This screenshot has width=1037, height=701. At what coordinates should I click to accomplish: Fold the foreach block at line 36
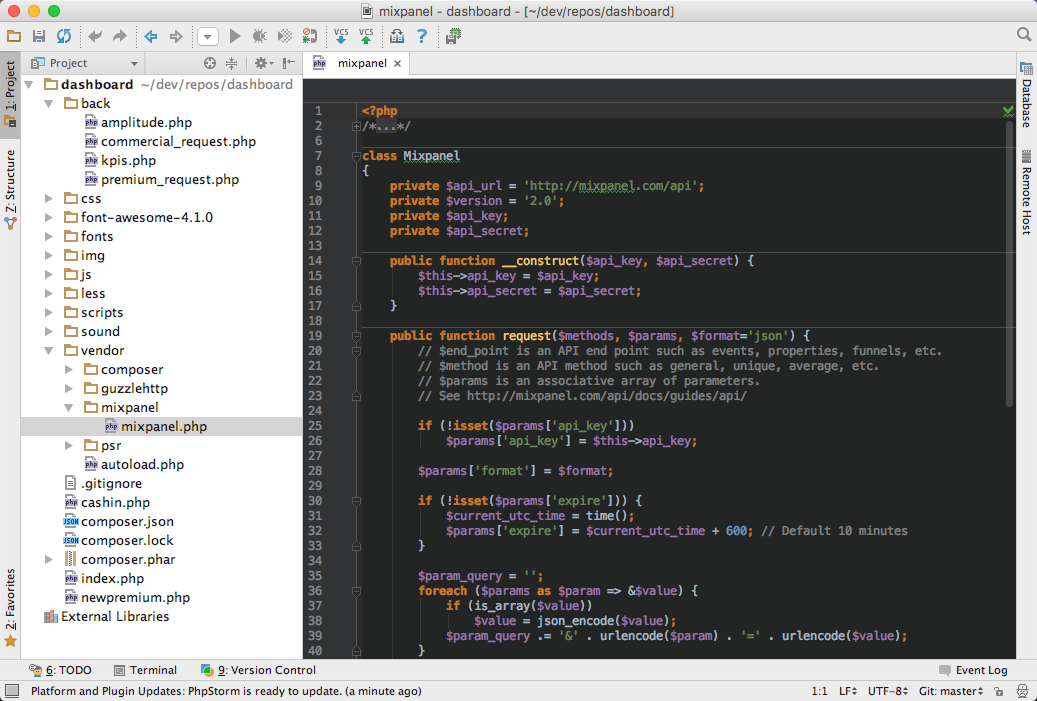[356, 591]
